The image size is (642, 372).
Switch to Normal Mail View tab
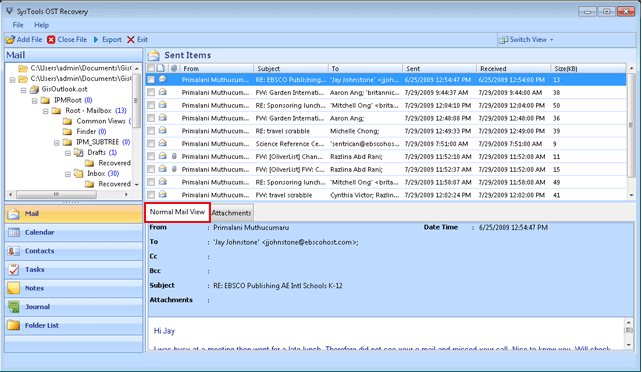tap(177, 212)
